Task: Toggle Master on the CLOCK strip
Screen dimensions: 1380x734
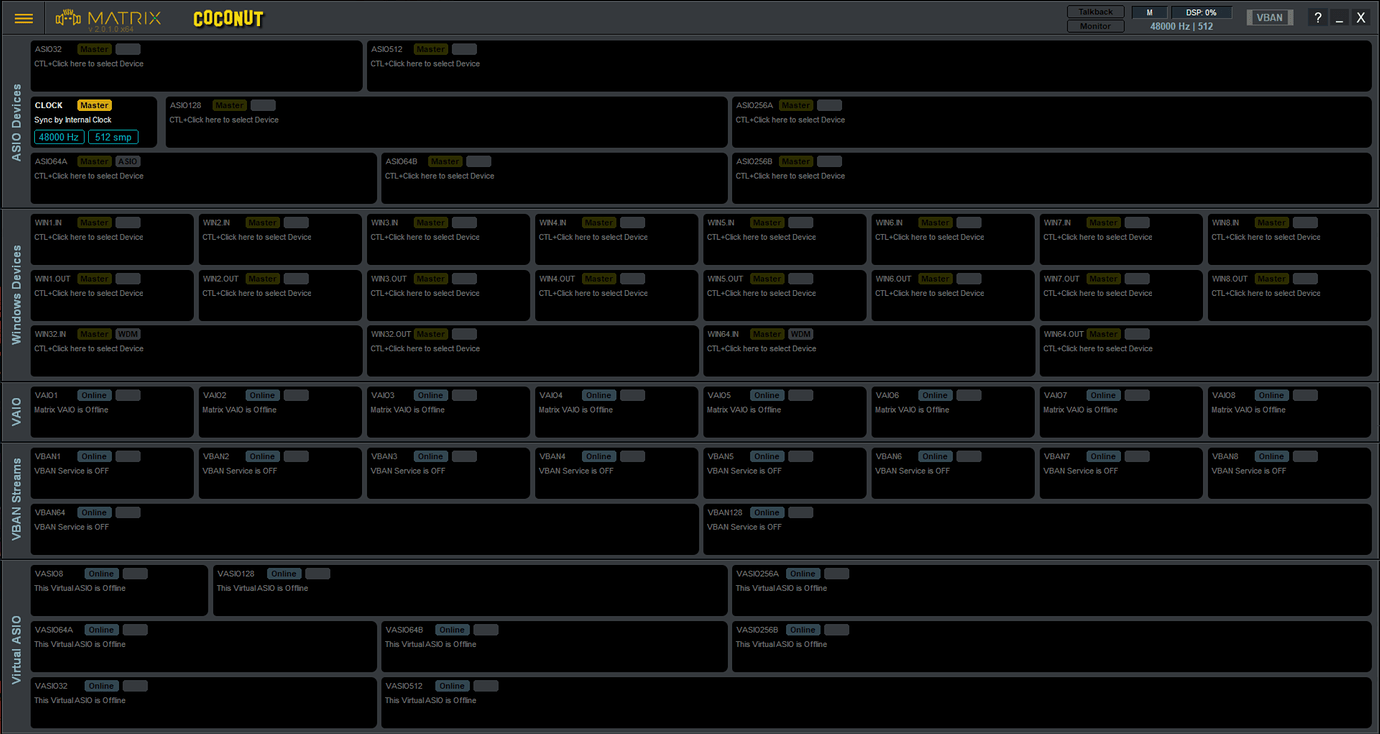Action: click(94, 105)
